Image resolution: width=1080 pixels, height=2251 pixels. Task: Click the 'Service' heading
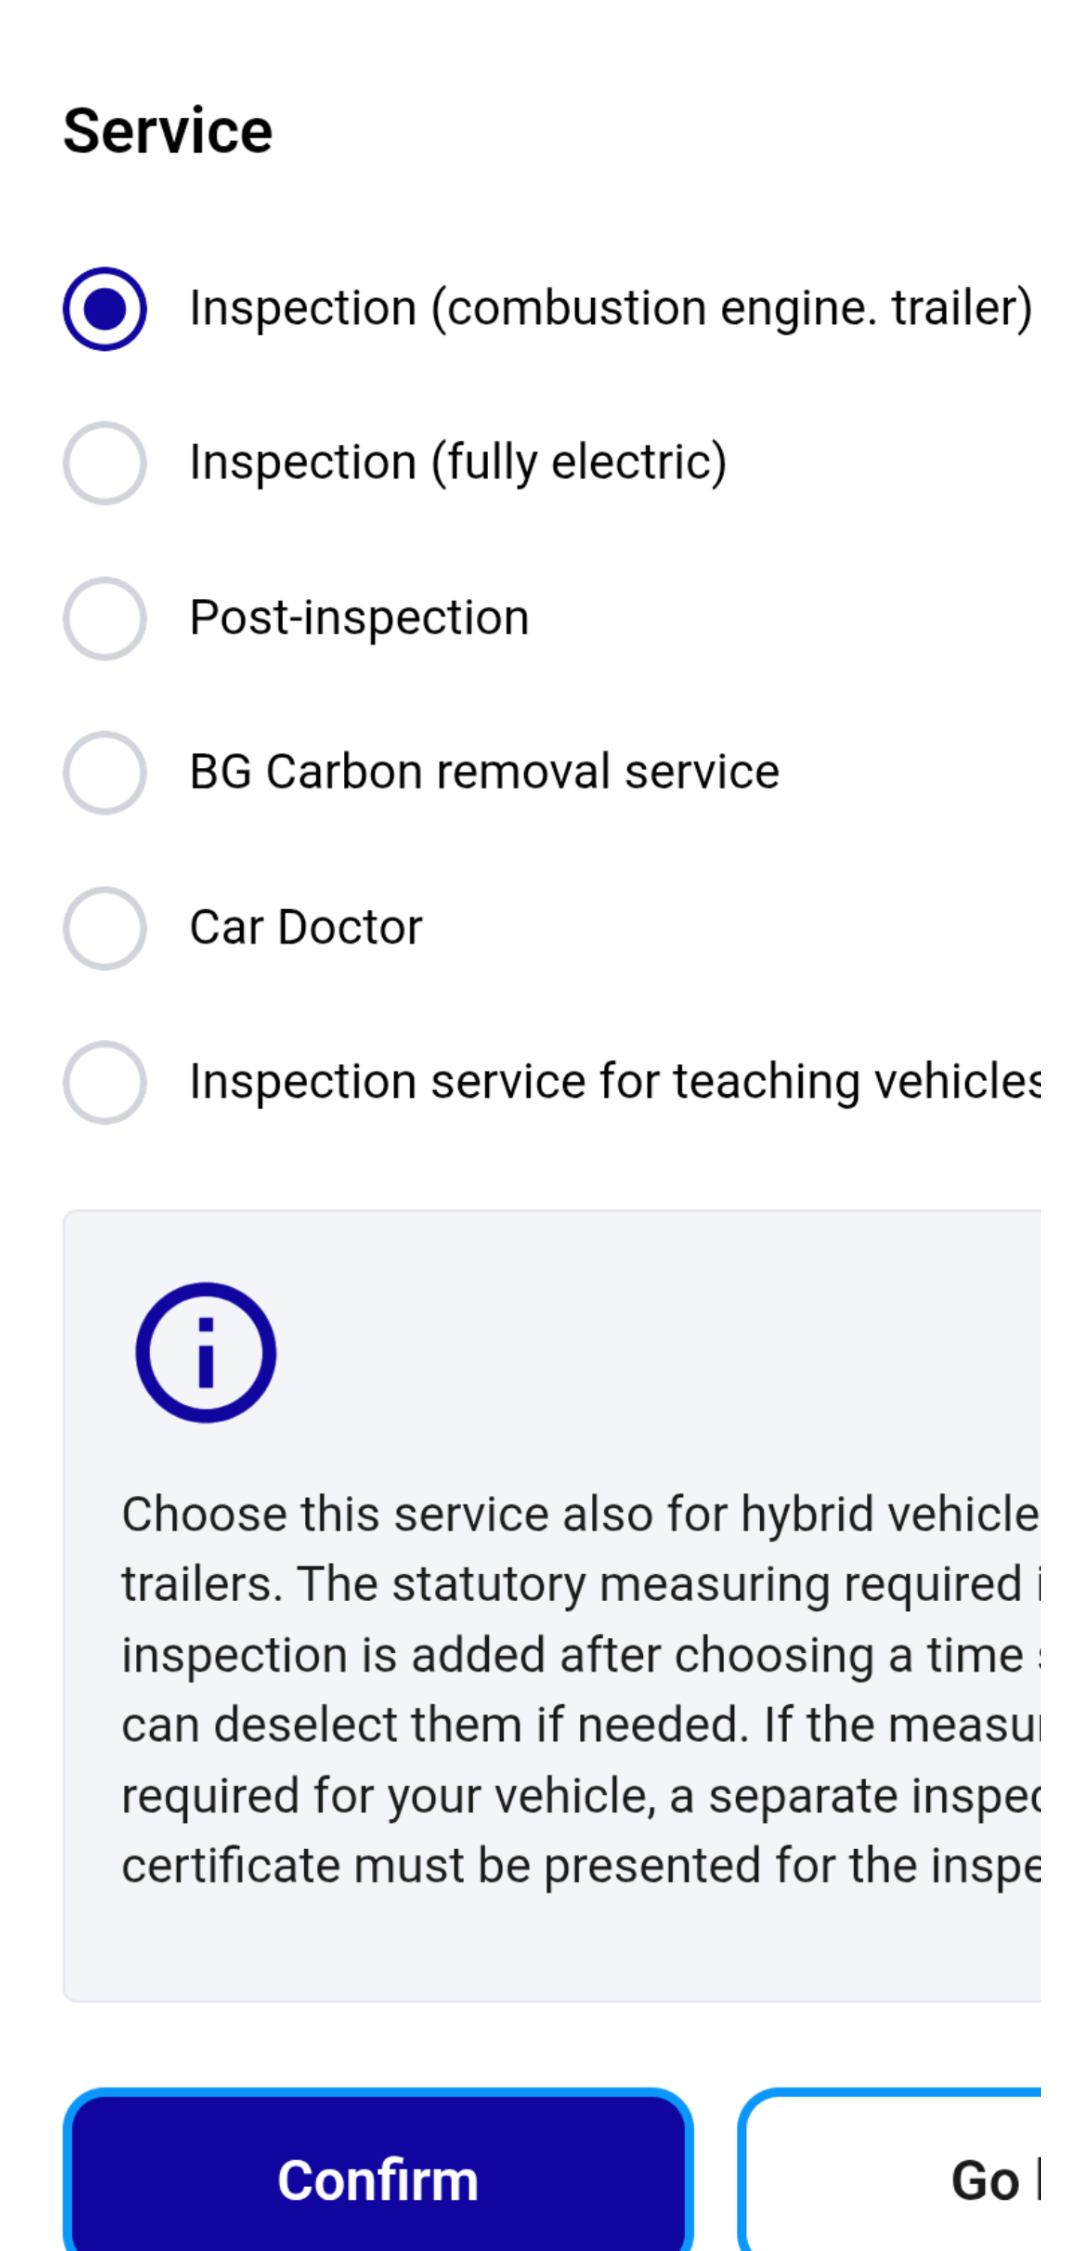coord(168,131)
